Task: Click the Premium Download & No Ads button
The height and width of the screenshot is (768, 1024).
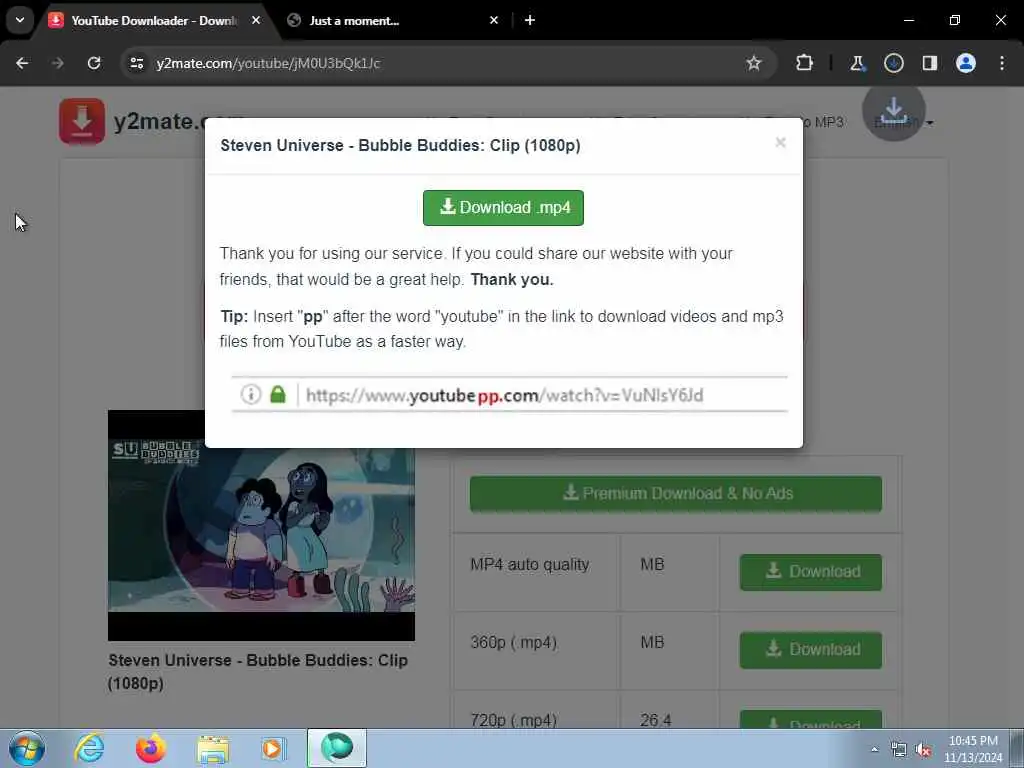Action: 676,494
